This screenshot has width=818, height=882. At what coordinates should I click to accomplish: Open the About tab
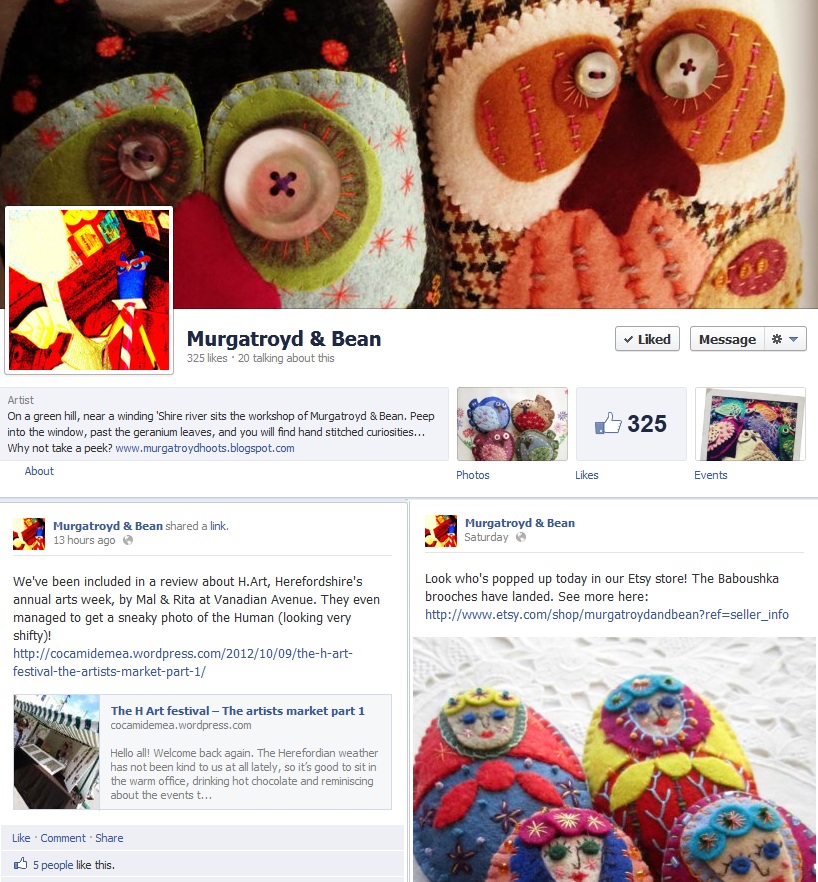pos(39,471)
